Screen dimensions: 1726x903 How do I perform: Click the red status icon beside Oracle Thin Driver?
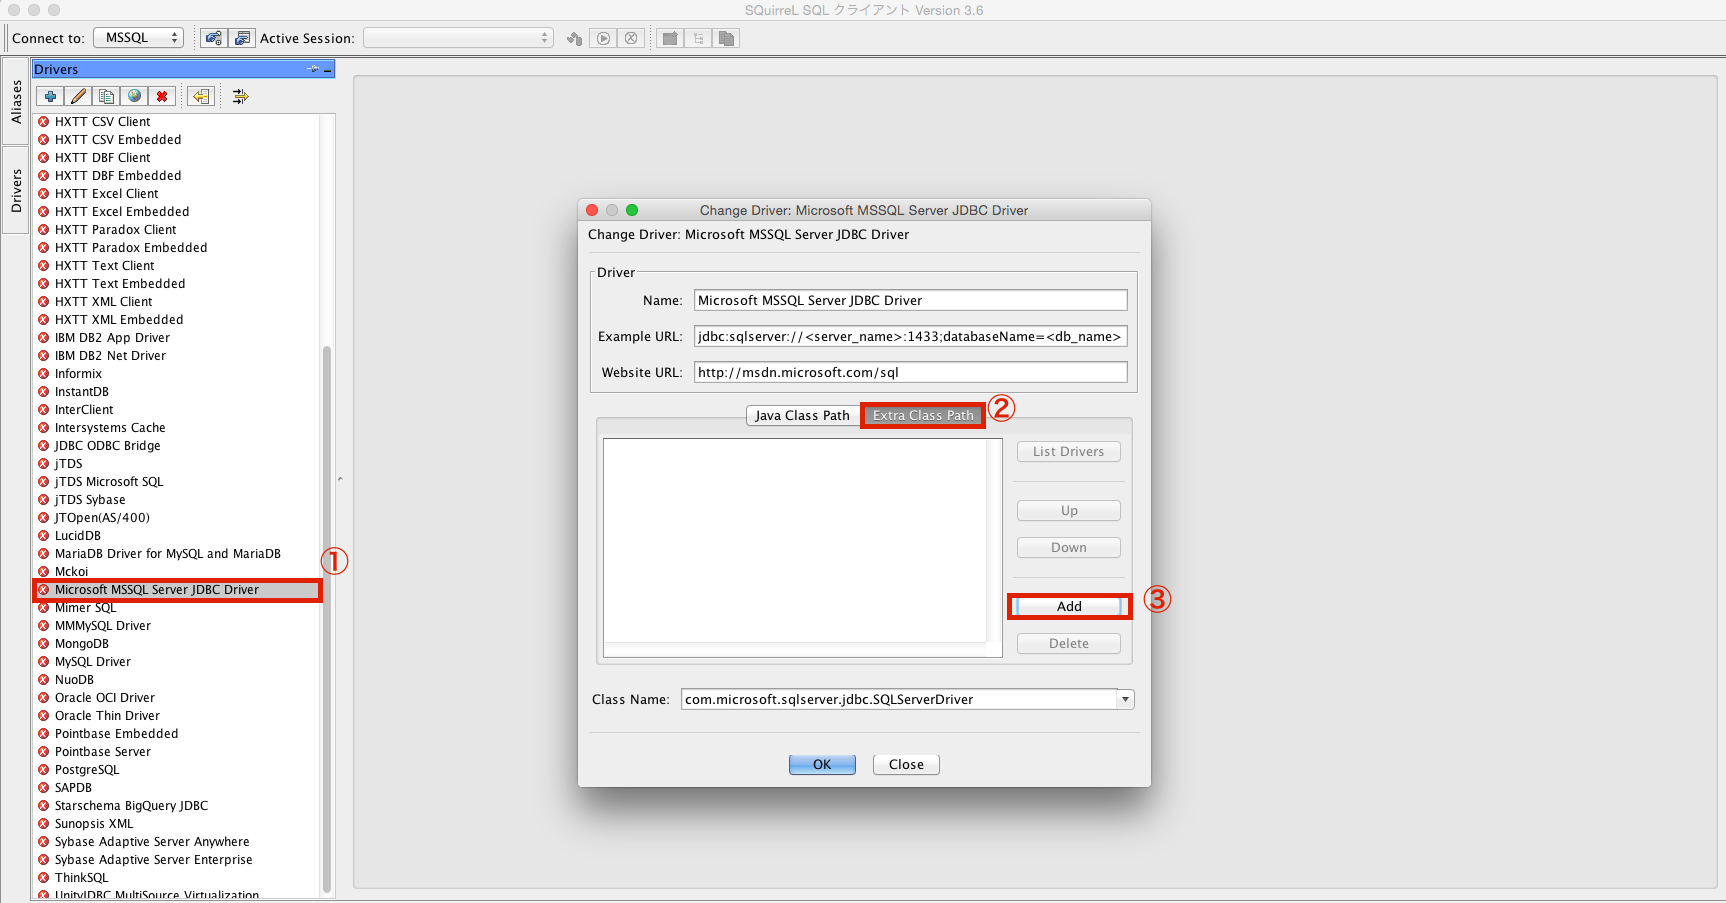click(44, 715)
